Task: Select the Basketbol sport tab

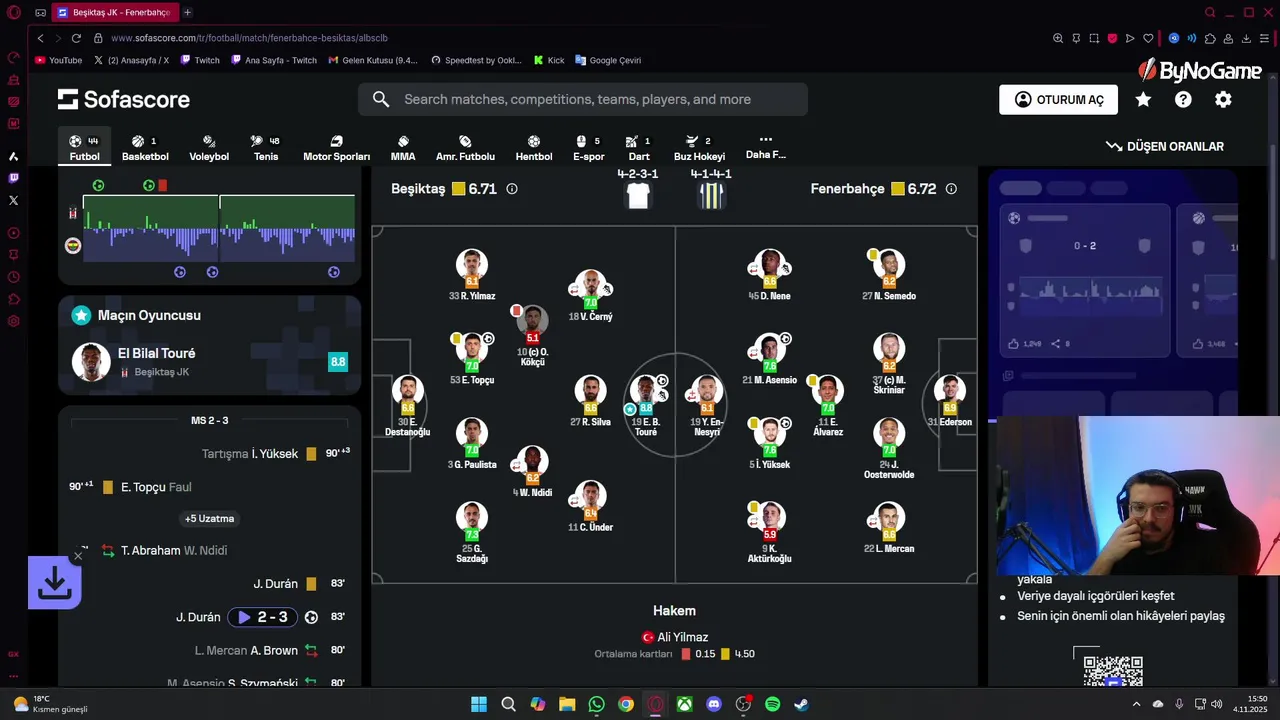Action: 145,148
